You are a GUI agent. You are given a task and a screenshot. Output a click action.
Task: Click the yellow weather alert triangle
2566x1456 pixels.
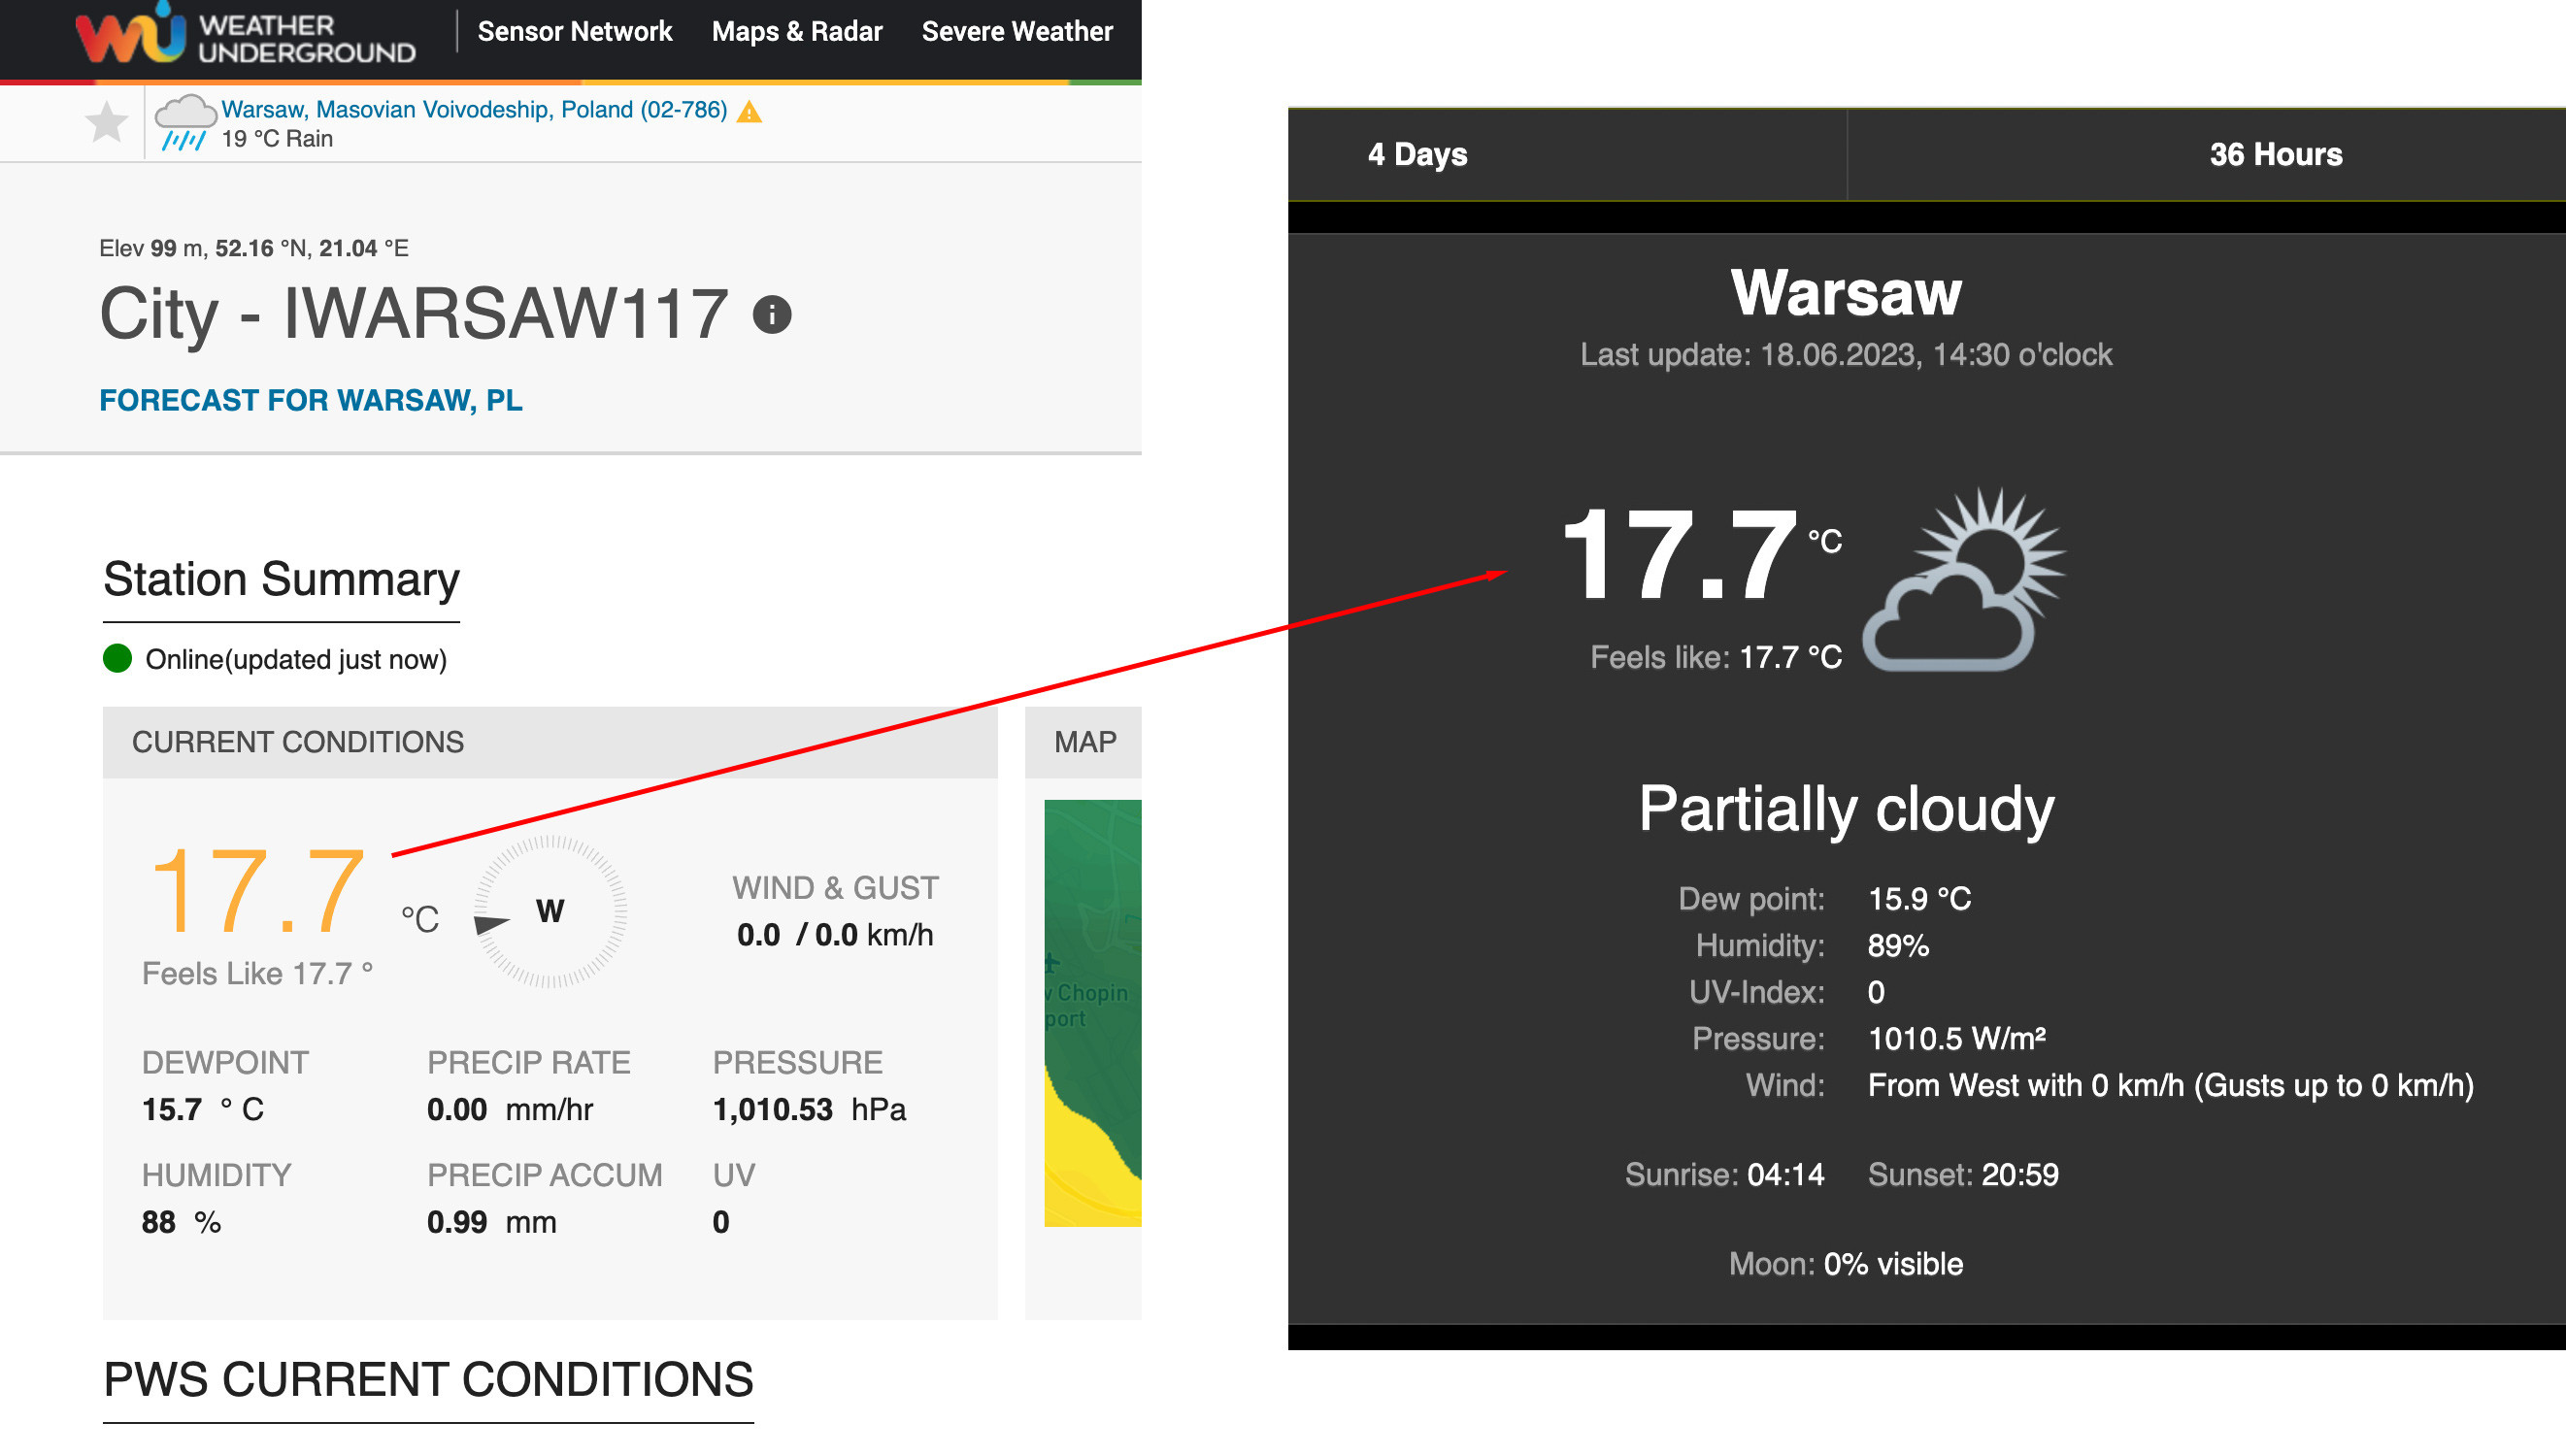coord(749,112)
